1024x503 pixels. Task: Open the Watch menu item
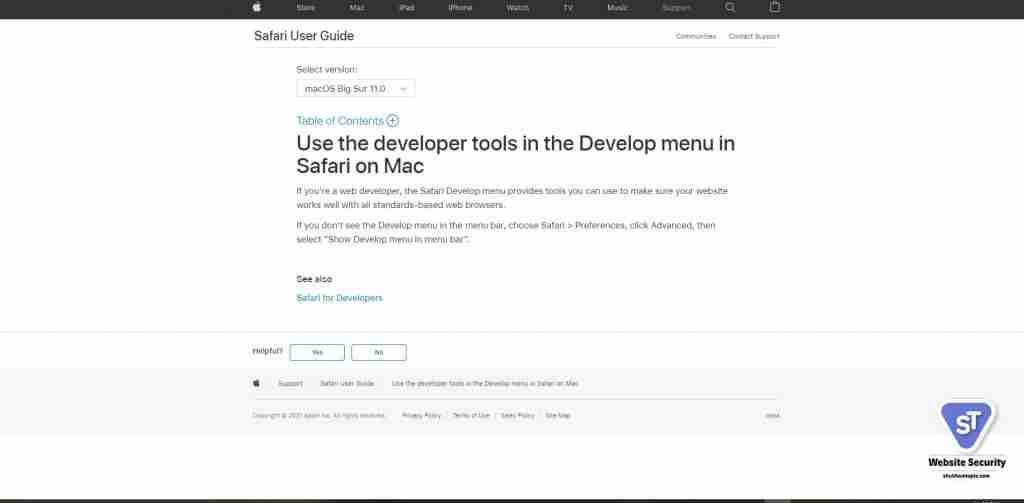coord(517,8)
